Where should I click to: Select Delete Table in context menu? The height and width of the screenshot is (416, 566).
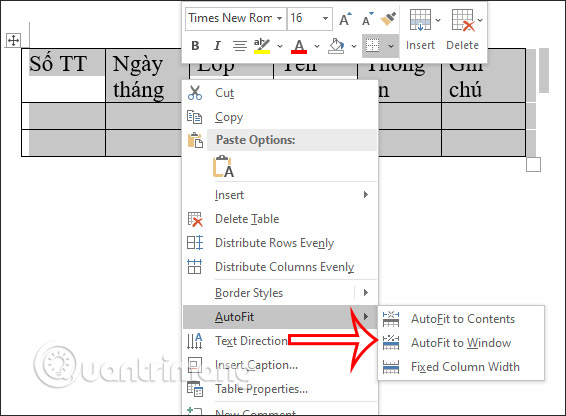point(280,219)
